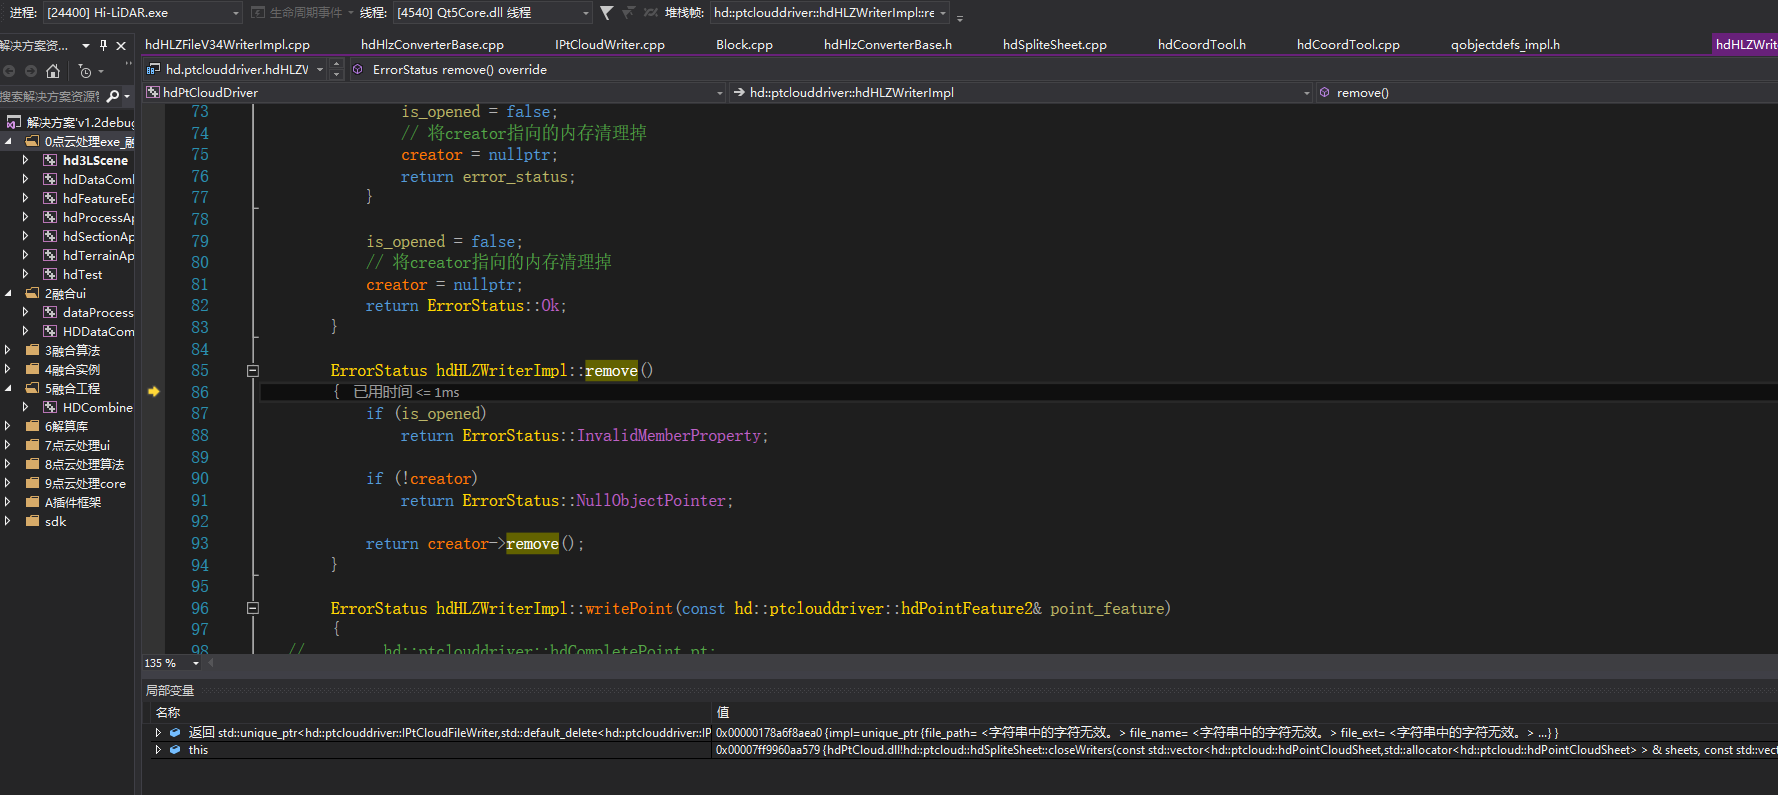Image resolution: width=1778 pixels, height=795 pixels.
Task: Click the pending changes clock icon
Action: 85,71
